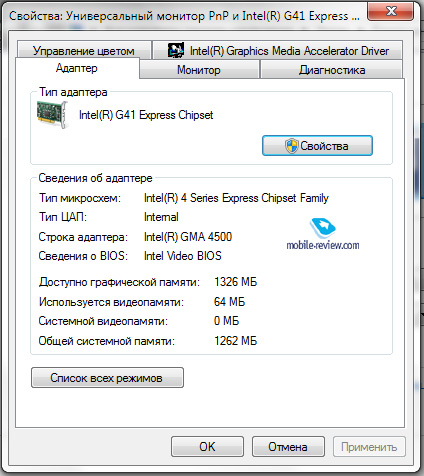This screenshot has width=424, height=476.
Task: Click the mobile-review.com watermark text
Action: click(323, 245)
